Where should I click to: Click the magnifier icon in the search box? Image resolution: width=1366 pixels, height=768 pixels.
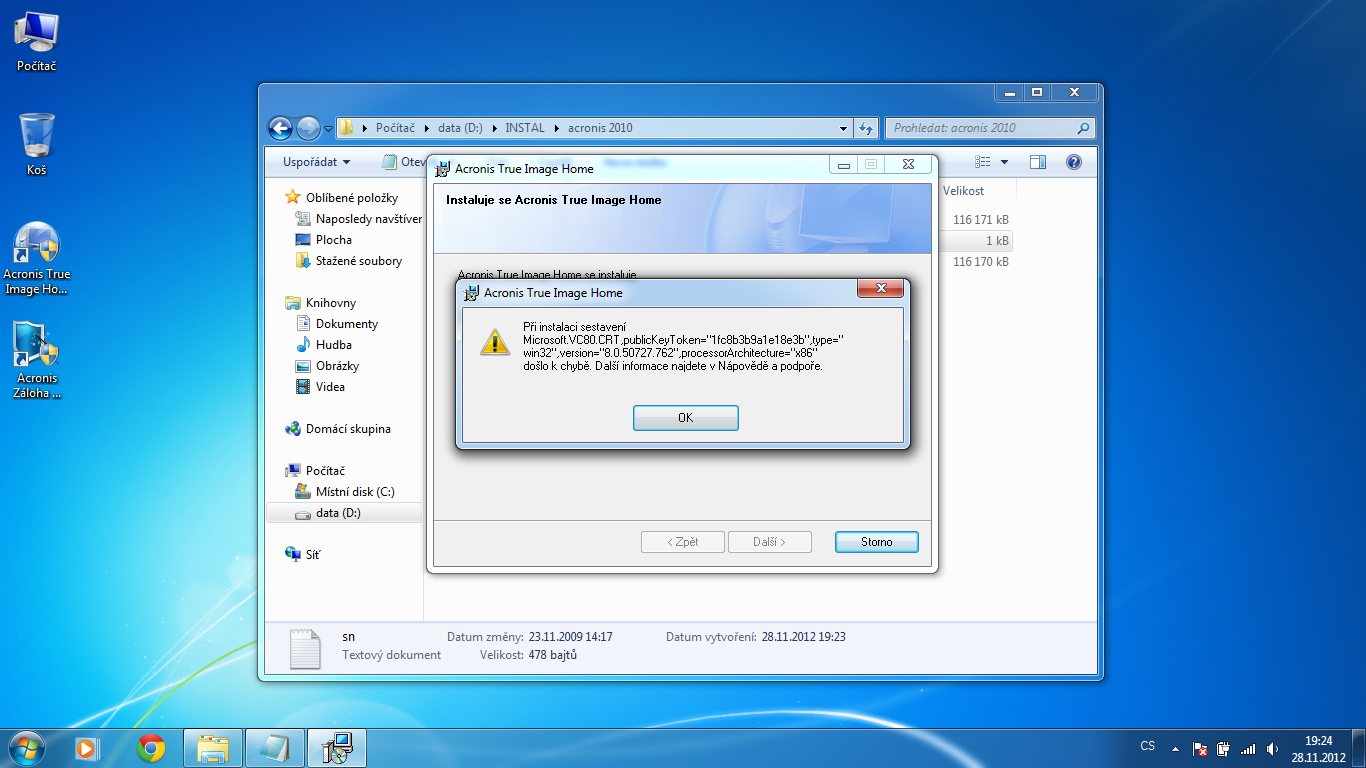click(1083, 128)
